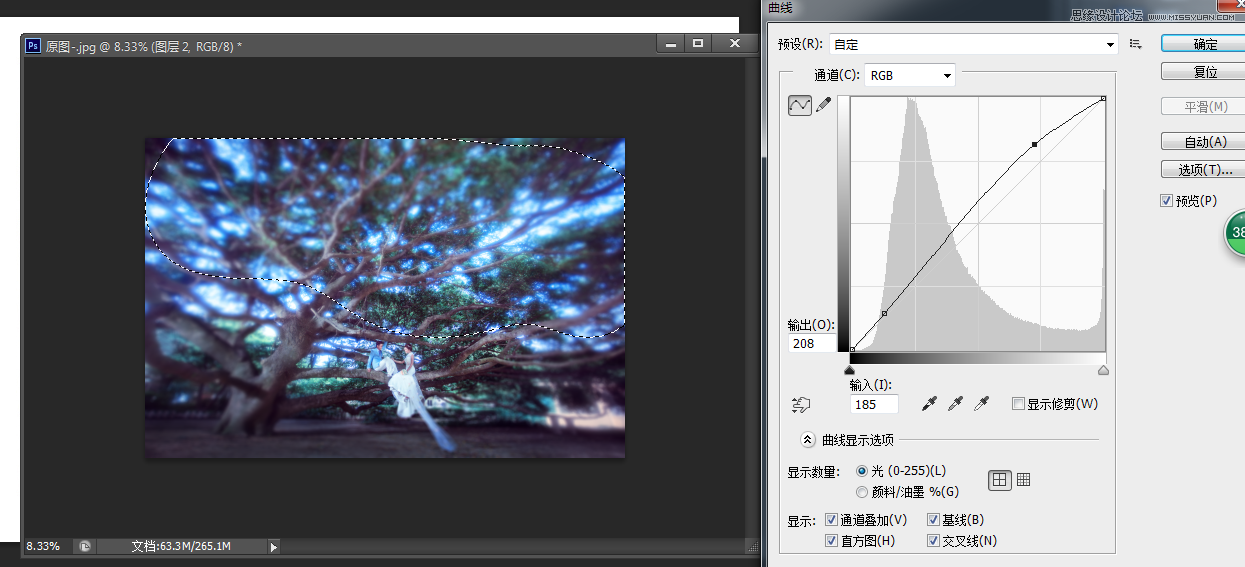The height and width of the screenshot is (567, 1245).
Task: Click the 确定 OK button
Action: click(x=1205, y=44)
